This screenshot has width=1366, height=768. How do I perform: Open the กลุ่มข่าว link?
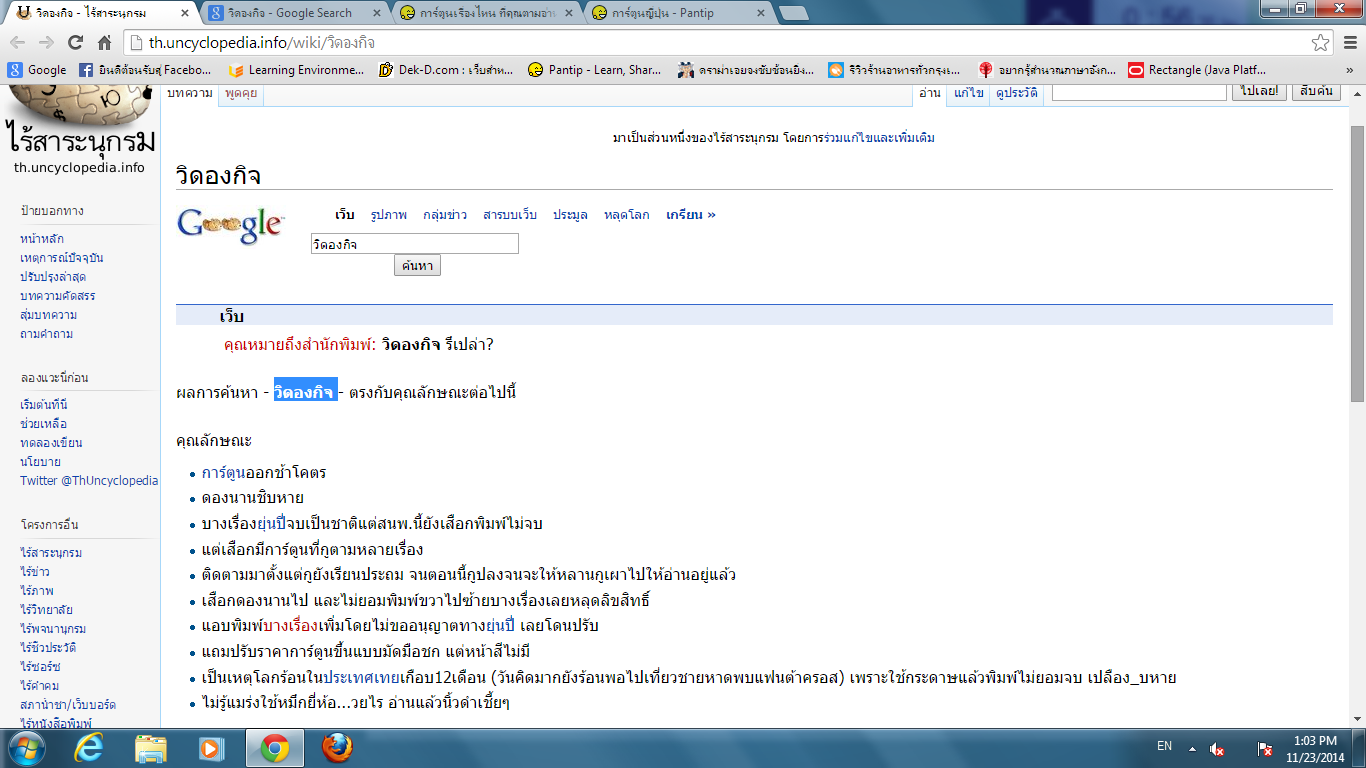point(445,215)
